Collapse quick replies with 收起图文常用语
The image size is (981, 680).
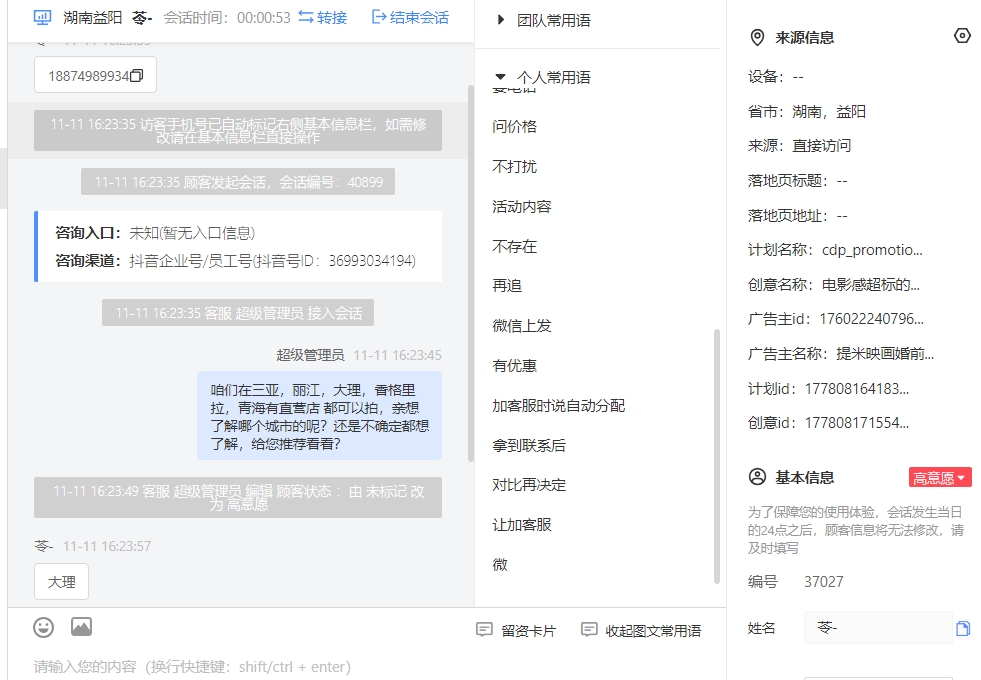[x=641, y=630]
